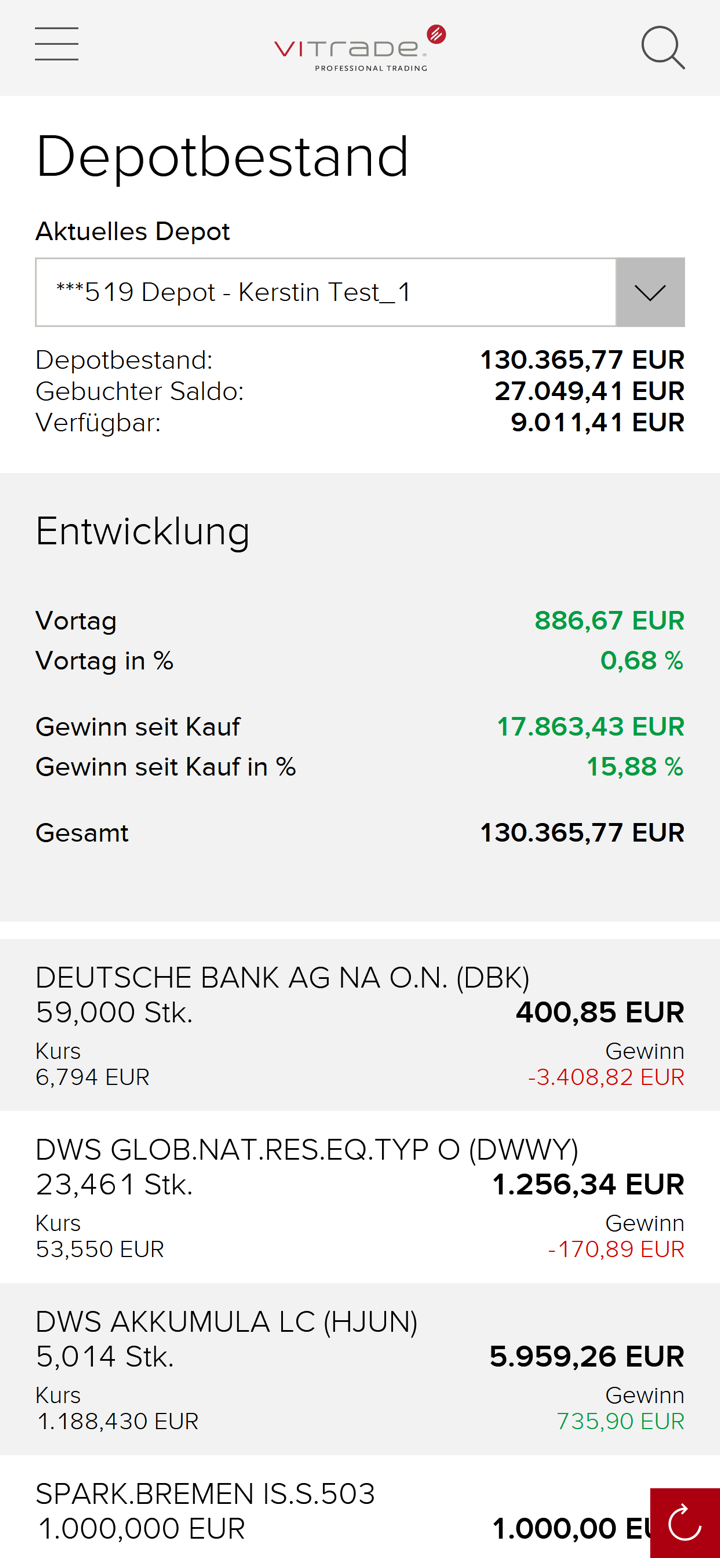Select the current depot field Kerstin Test_1

tap(325, 292)
